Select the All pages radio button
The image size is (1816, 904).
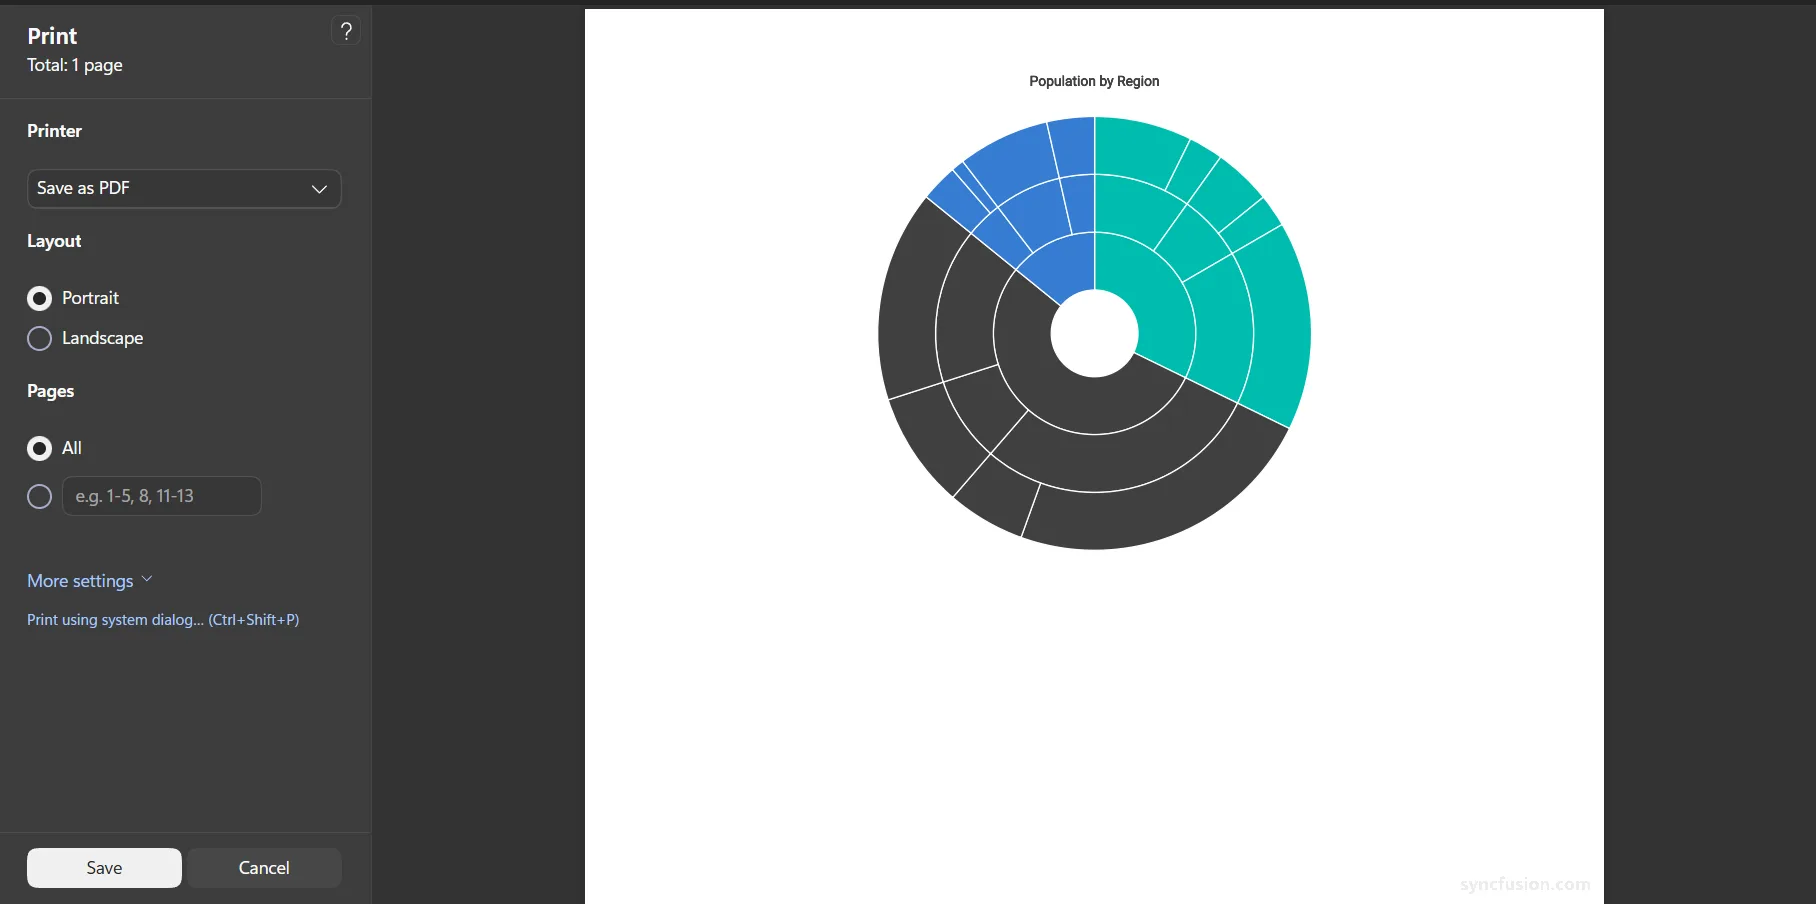40,448
